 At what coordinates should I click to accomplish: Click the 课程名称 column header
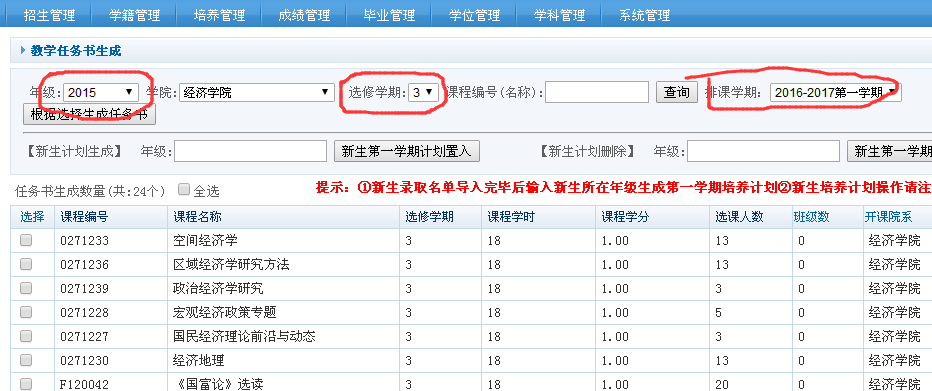[197, 217]
